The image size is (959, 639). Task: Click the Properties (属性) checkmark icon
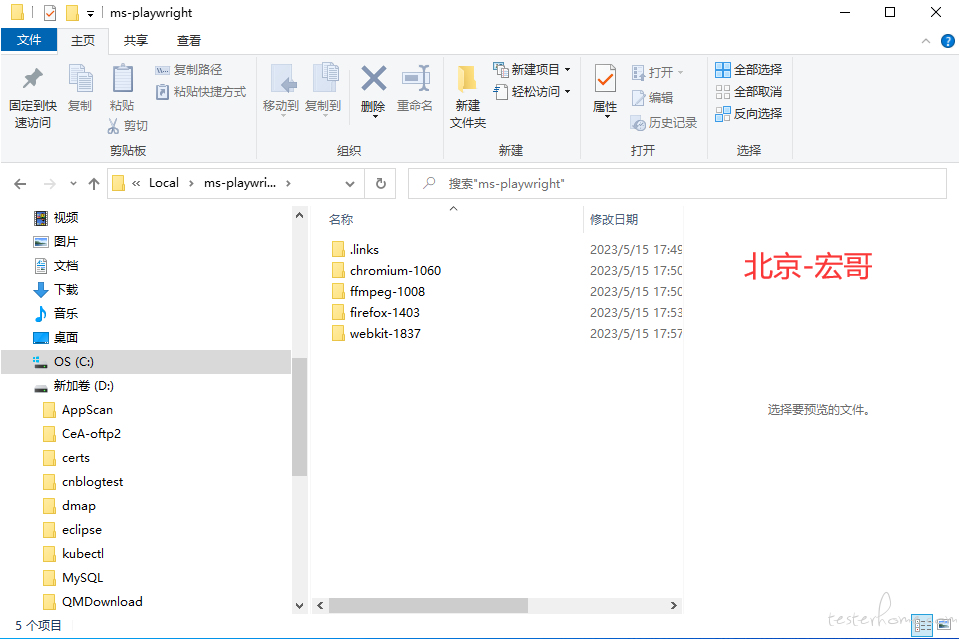pyautogui.click(x=605, y=79)
